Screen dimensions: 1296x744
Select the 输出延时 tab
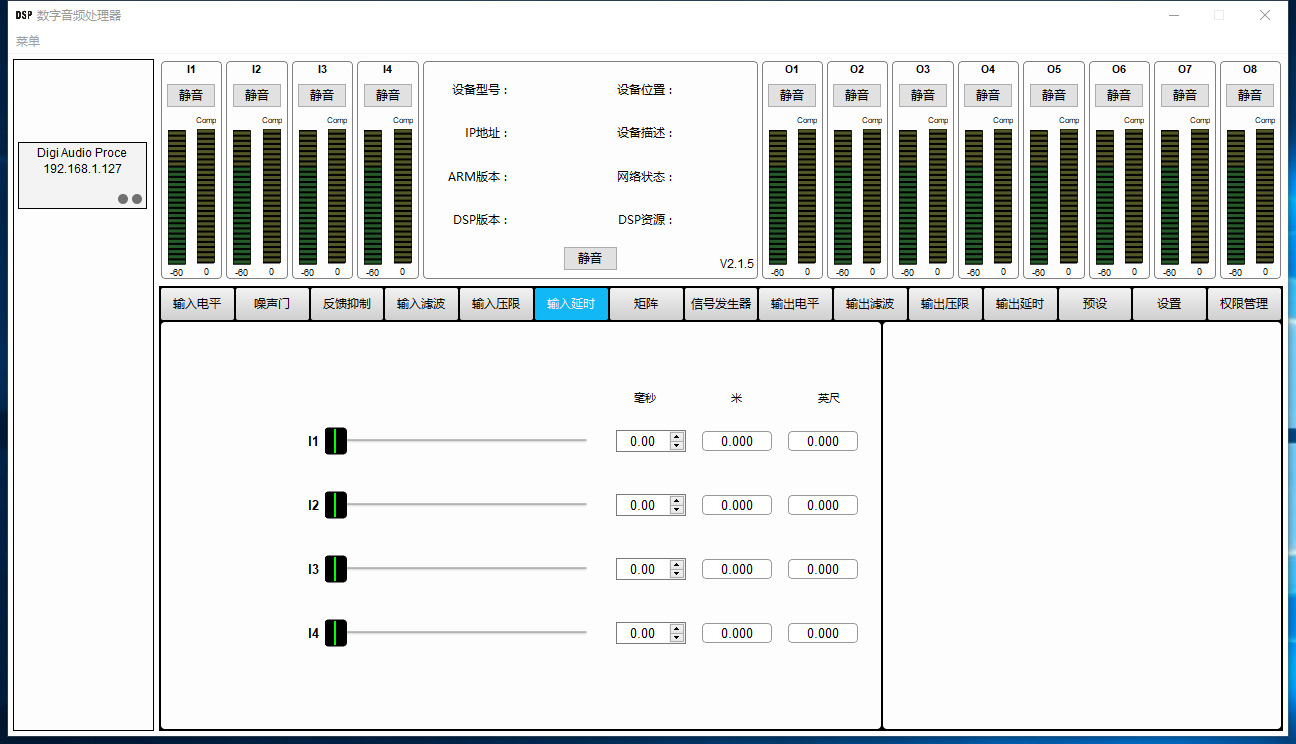click(x=1020, y=304)
